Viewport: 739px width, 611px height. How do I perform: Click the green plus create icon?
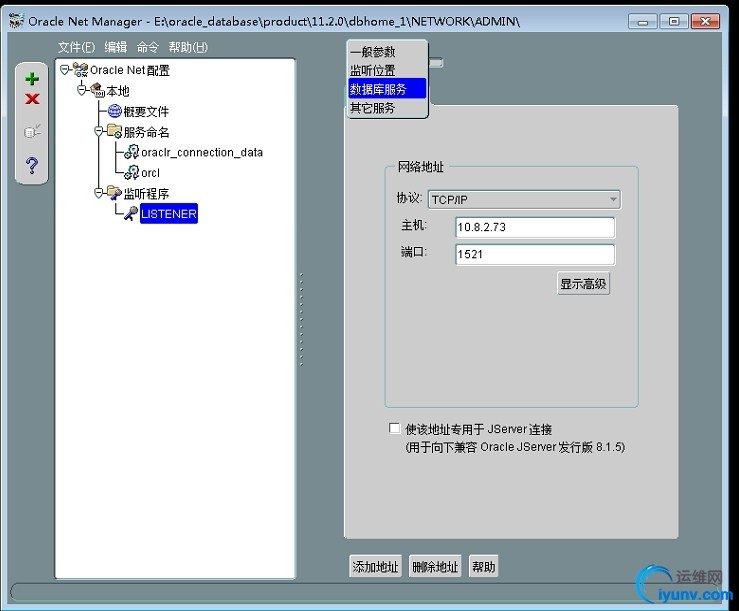(x=32, y=79)
